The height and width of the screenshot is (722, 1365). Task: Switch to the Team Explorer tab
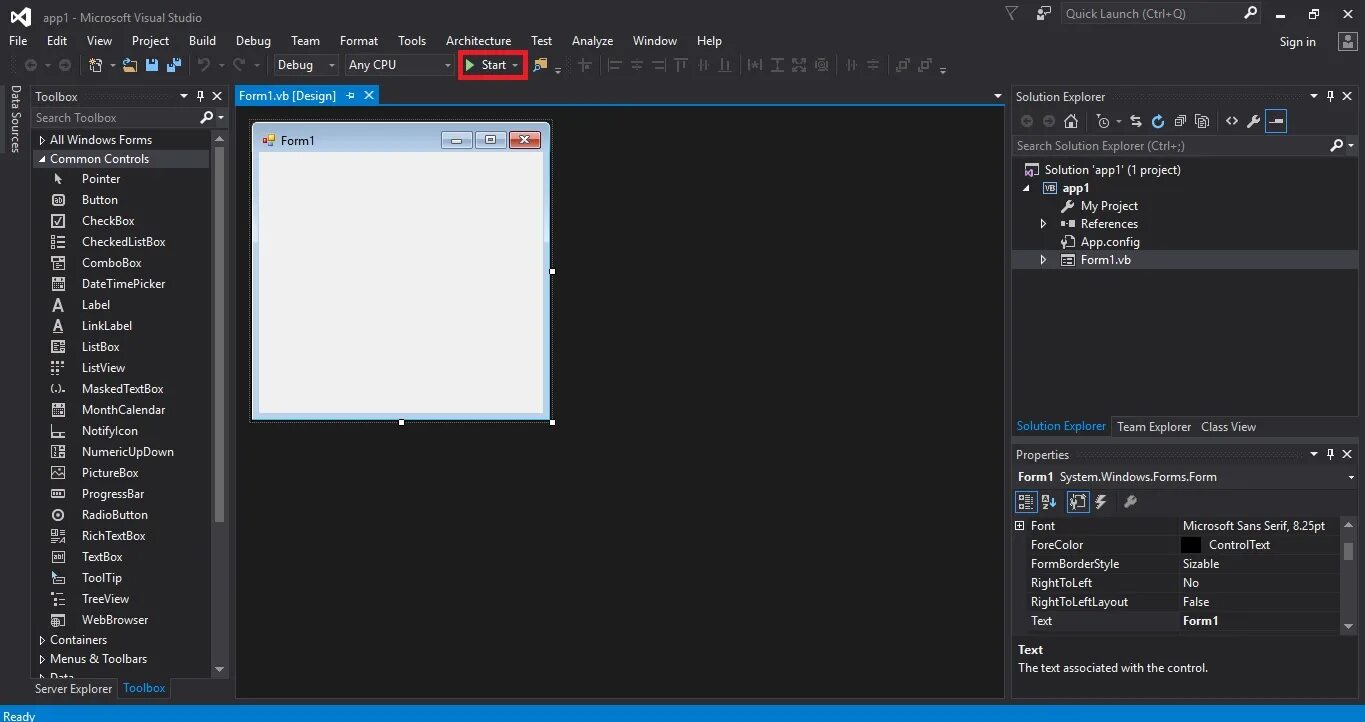pyautogui.click(x=1154, y=427)
